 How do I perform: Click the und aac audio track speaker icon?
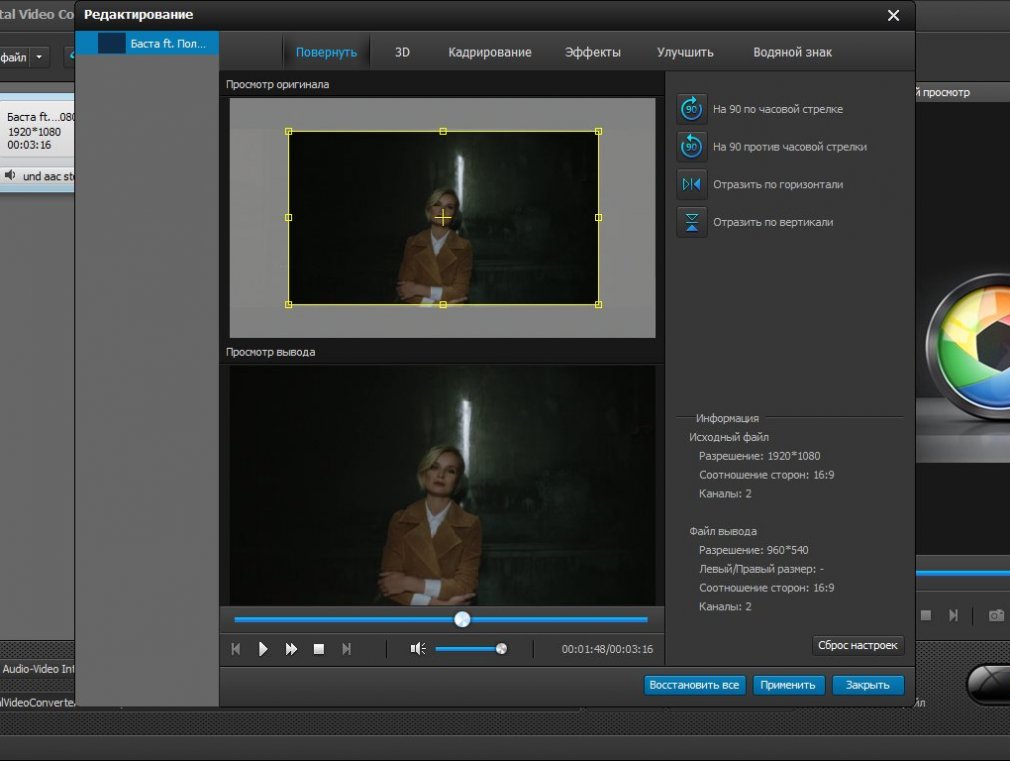(10, 175)
